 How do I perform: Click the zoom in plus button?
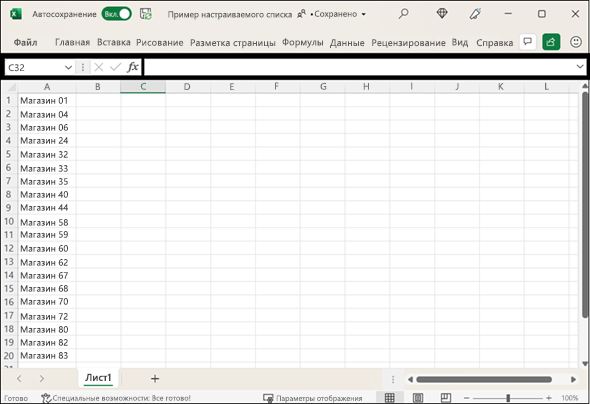click(x=549, y=398)
